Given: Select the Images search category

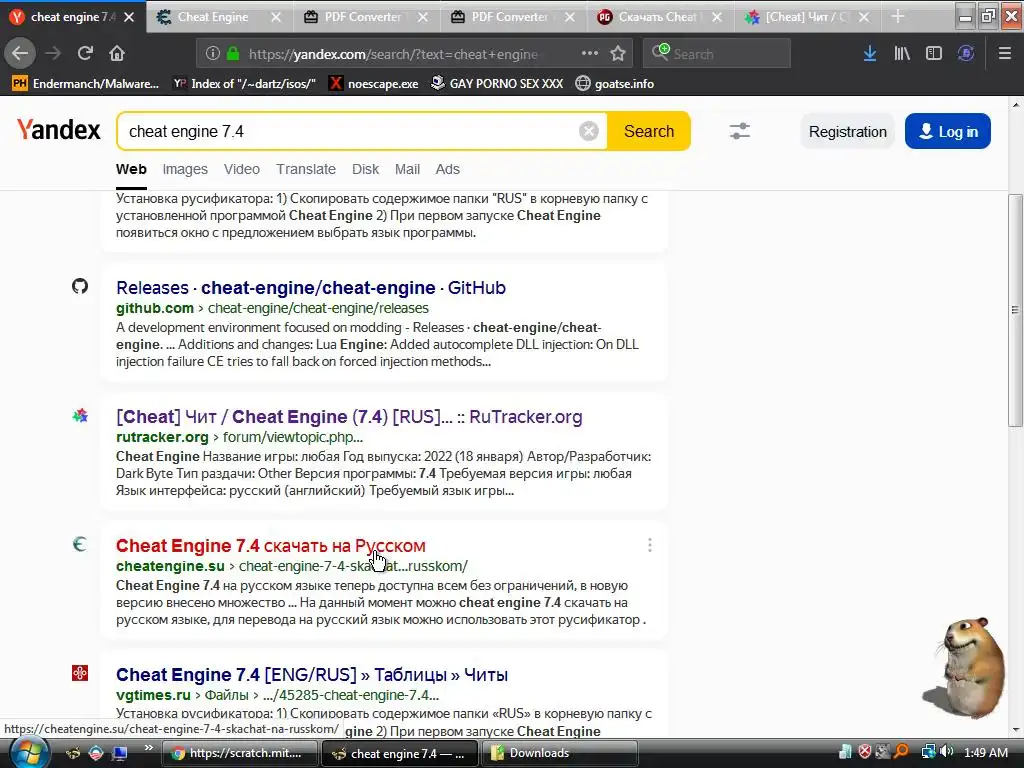Looking at the screenshot, I should (x=185, y=169).
